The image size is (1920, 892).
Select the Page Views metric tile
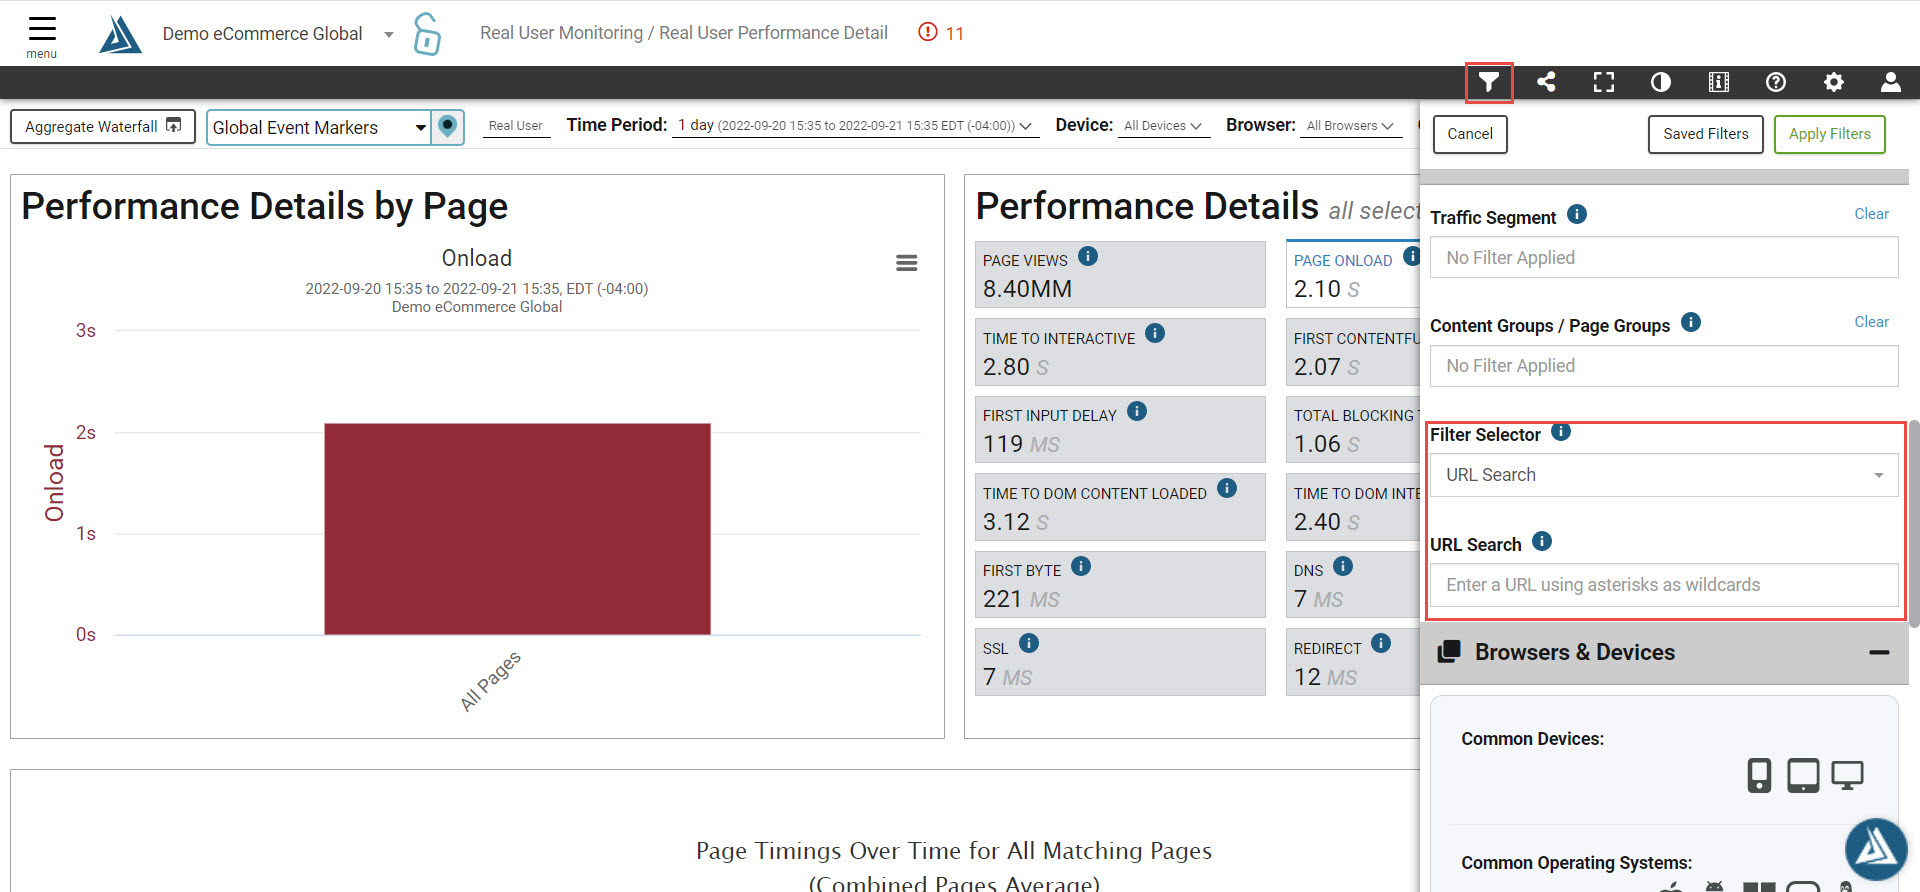[1120, 274]
